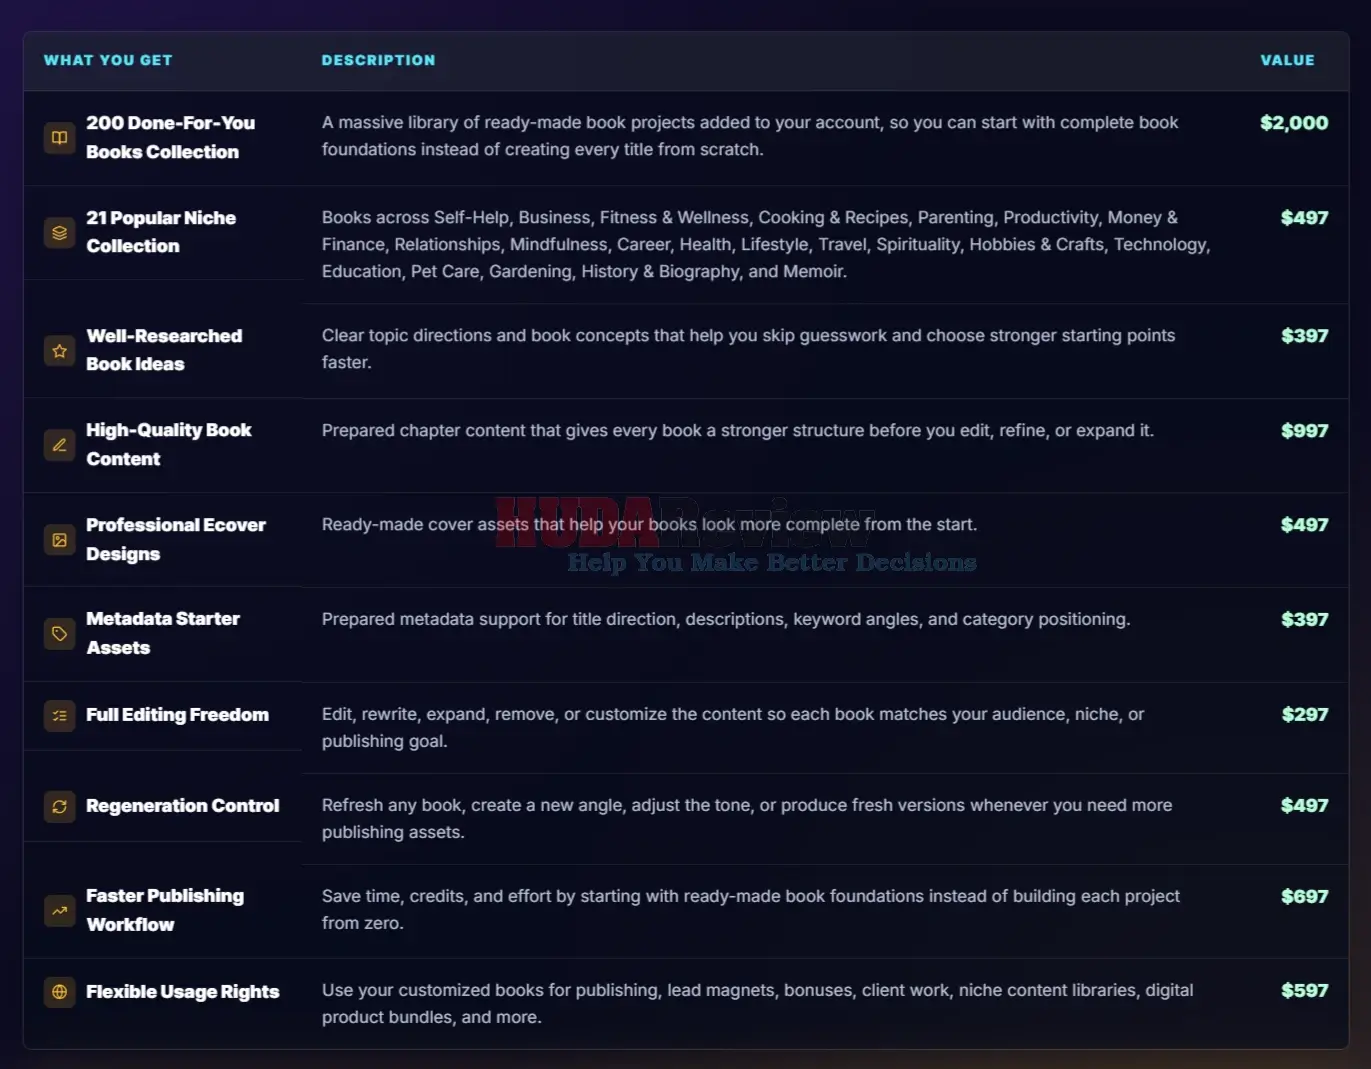Select the High-Quality Book Content title

tap(168, 444)
